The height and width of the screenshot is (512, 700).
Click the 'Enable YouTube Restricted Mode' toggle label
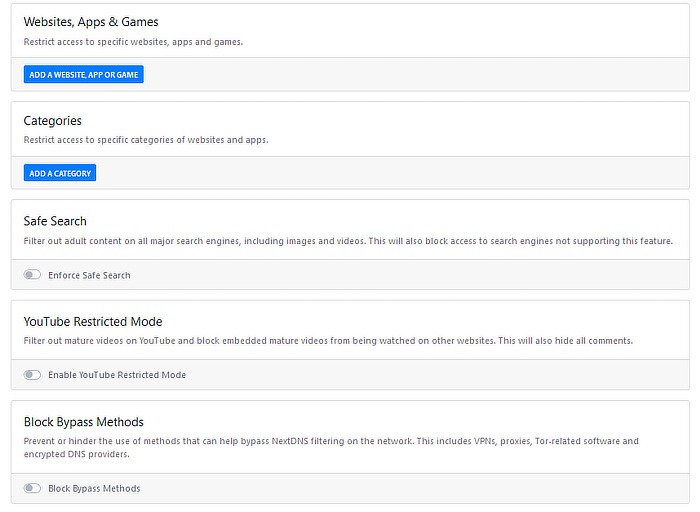(117, 375)
